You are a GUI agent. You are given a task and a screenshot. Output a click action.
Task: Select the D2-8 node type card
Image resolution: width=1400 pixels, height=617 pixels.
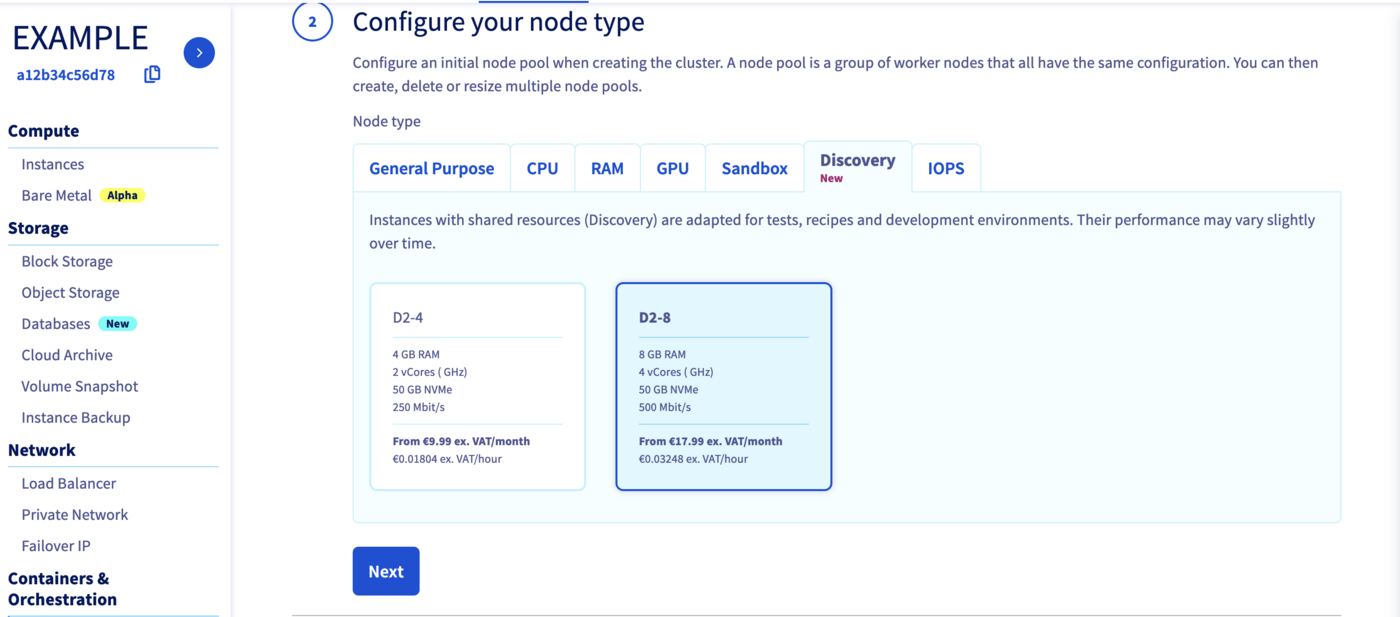[x=723, y=385]
